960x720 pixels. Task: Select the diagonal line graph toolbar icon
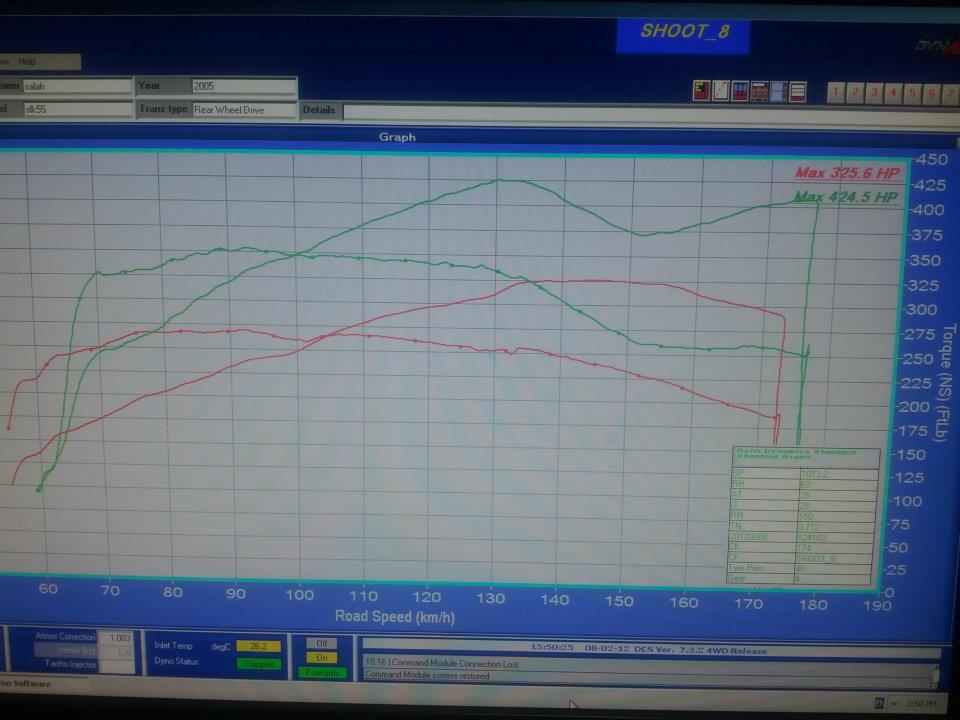click(720, 92)
